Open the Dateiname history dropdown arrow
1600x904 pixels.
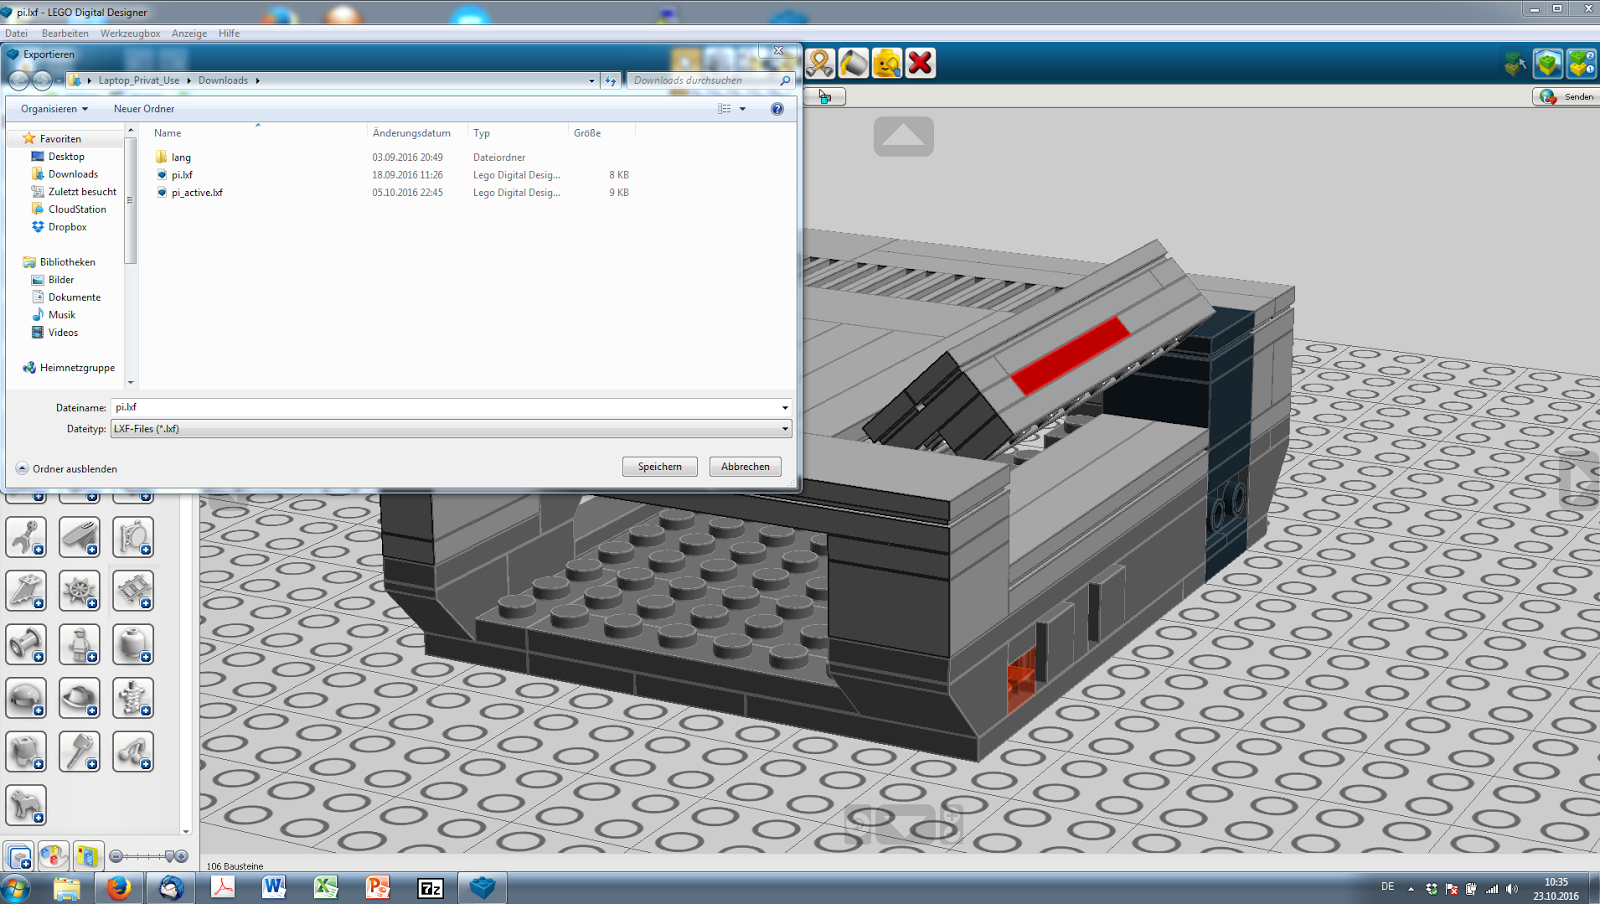tap(785, 408)
